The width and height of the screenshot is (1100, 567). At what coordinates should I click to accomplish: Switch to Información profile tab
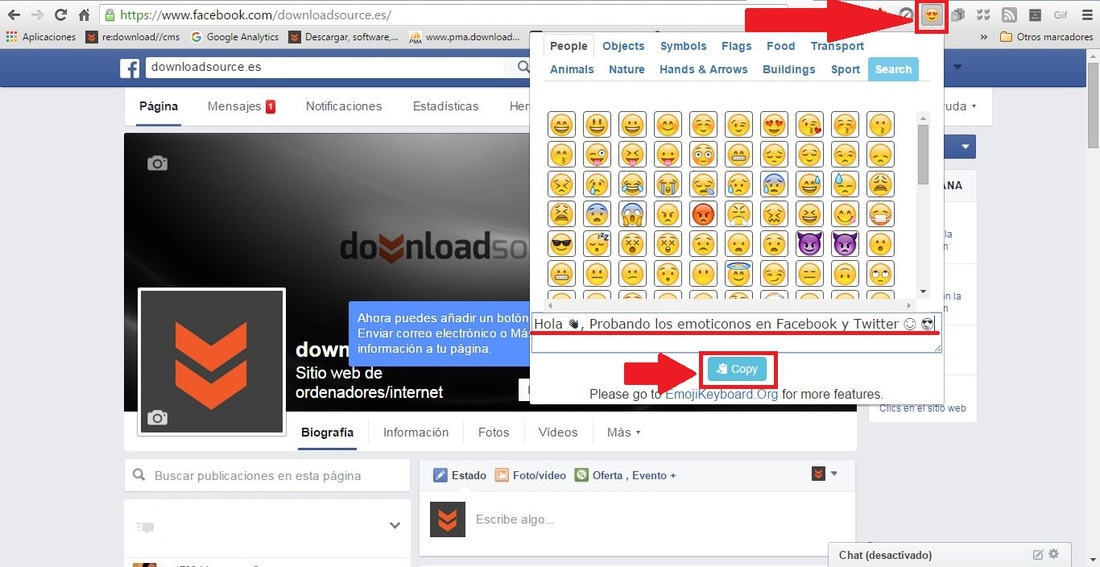tap(415, 432)
